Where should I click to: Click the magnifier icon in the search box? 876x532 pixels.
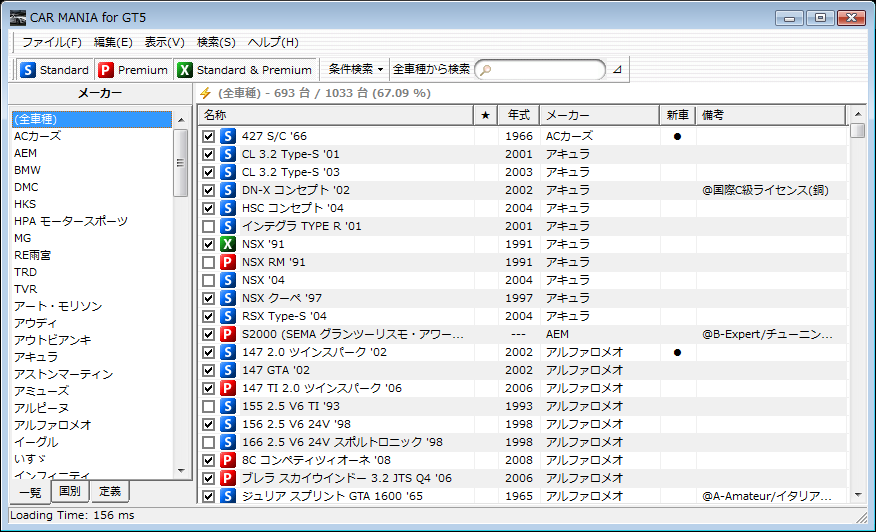coord(486,70)
